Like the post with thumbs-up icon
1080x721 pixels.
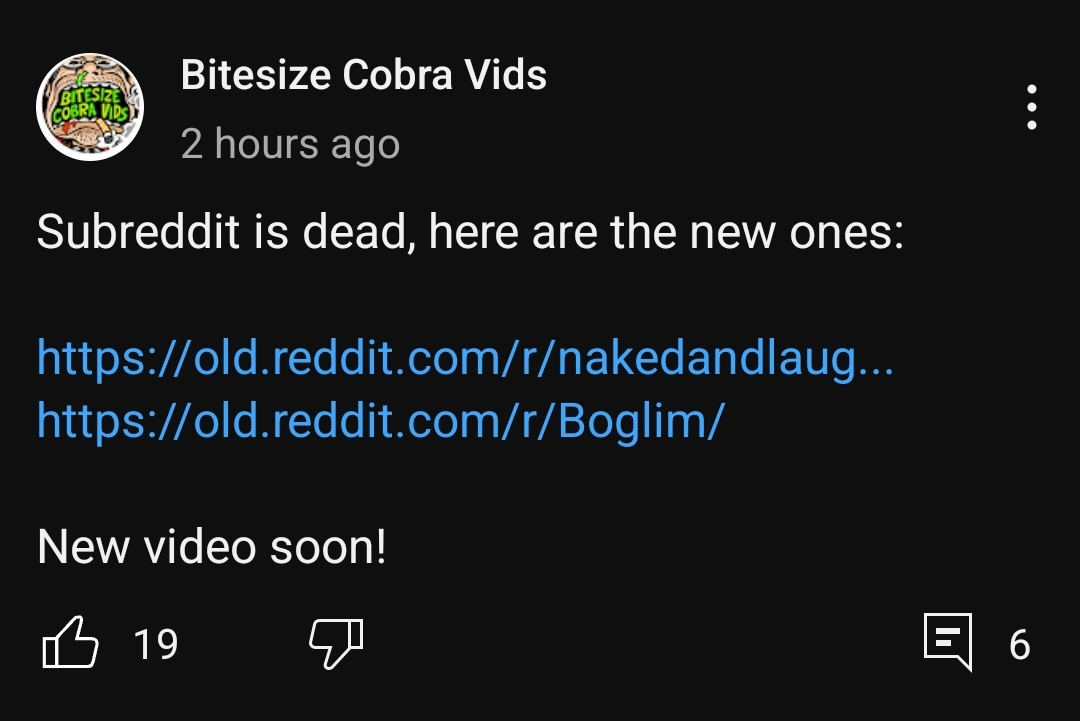70,642
